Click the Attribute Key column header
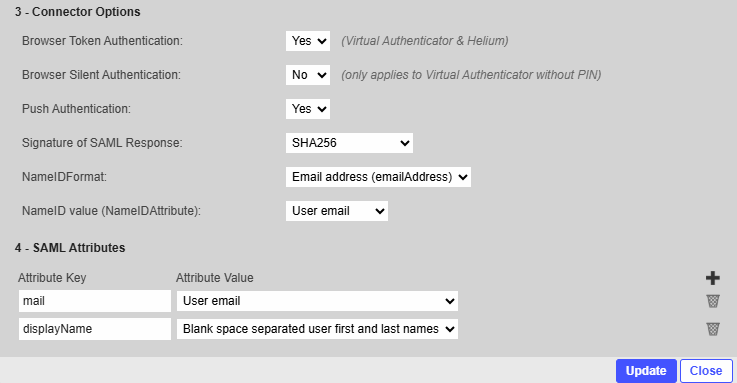Viewport: 737px width, 383px height. click(x=52, y=278)
